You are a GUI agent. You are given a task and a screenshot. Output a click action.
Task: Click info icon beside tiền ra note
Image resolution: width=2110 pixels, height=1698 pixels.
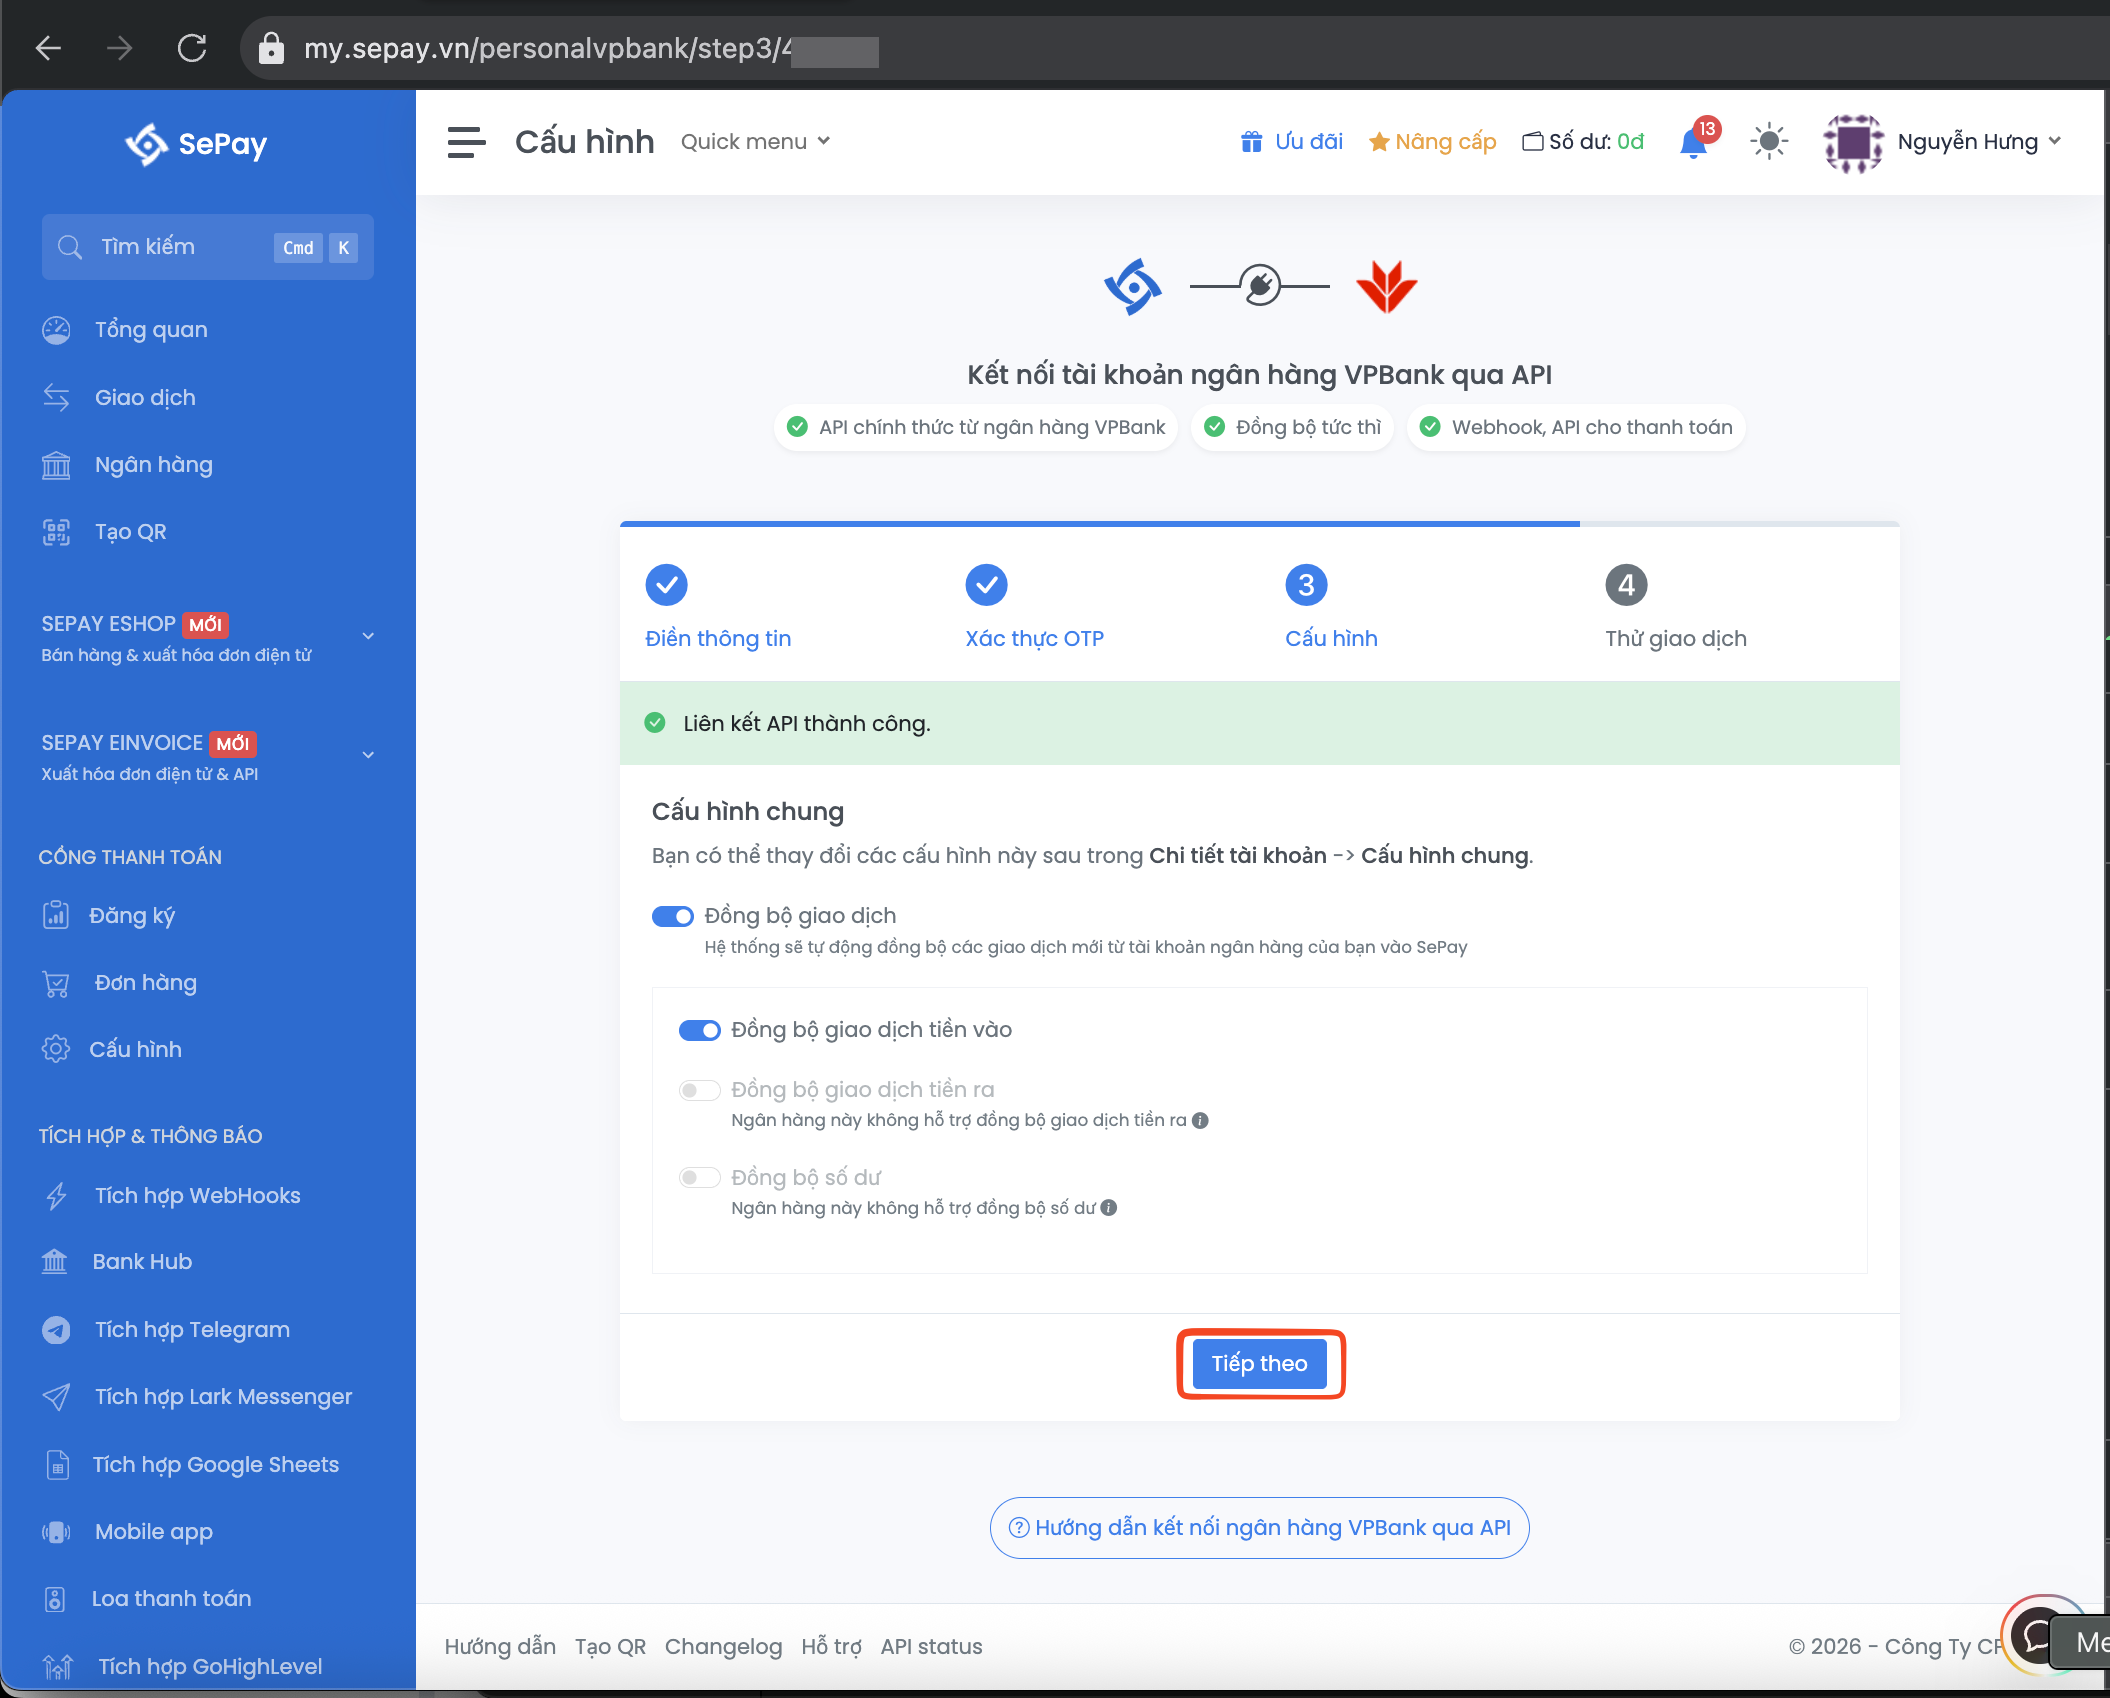[1201, 1121]
